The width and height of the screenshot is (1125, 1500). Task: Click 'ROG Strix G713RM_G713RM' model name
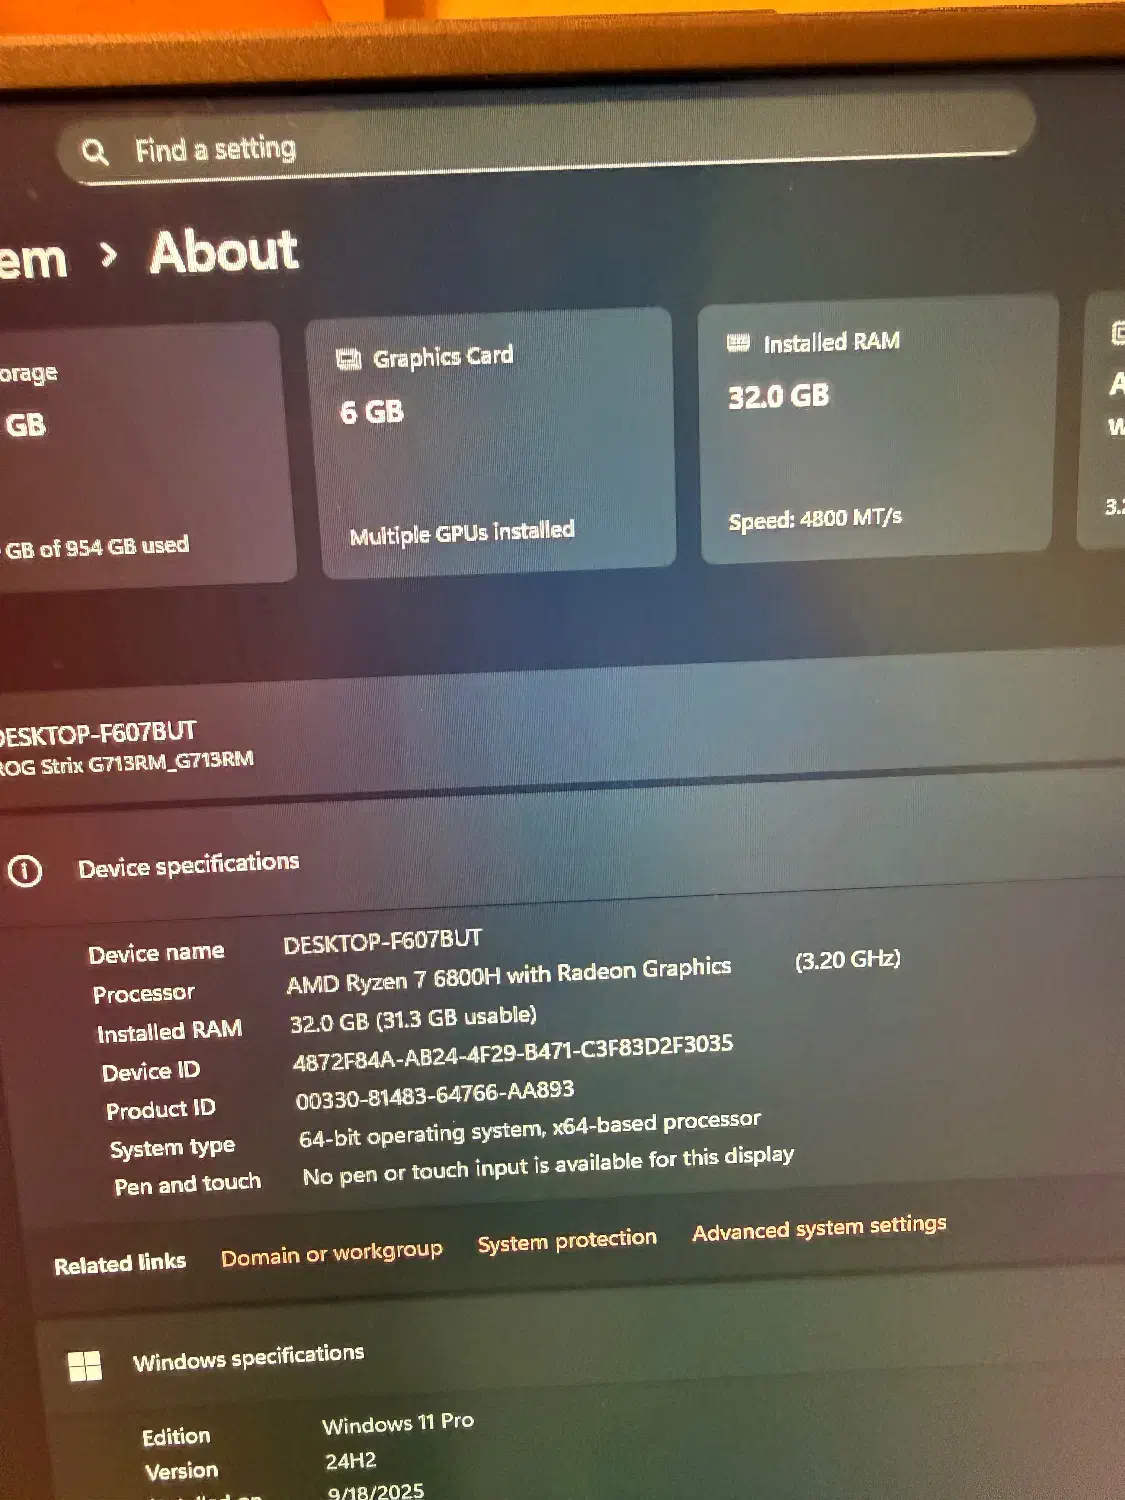126,763
